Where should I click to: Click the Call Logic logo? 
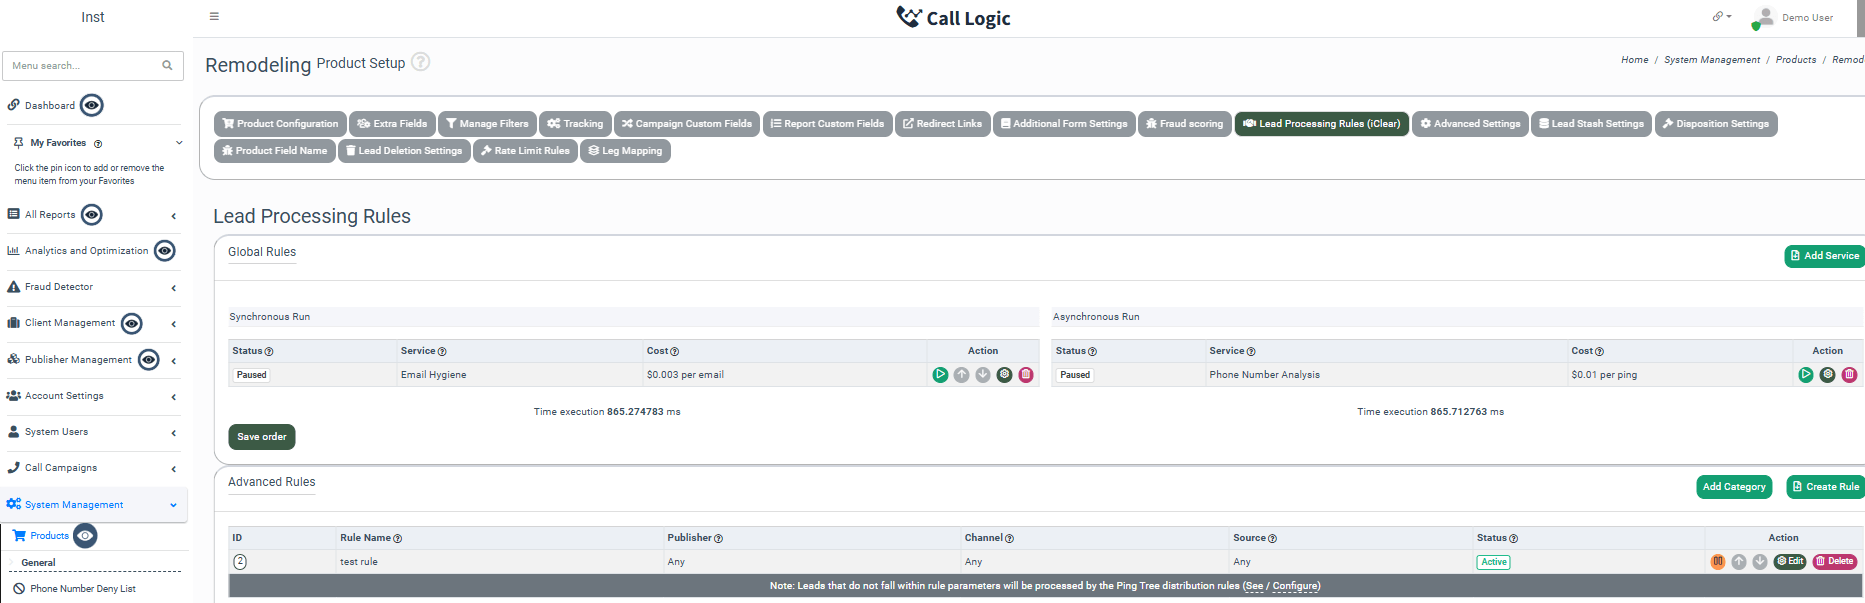953,18
